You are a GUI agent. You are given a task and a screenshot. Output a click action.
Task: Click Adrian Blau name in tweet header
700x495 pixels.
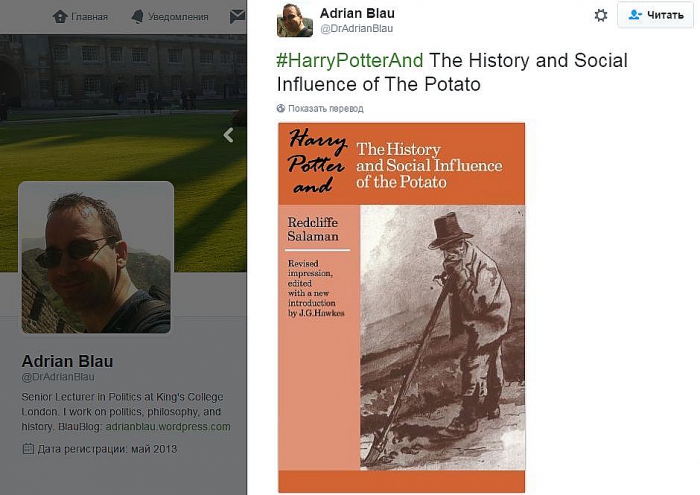(357, 13)
